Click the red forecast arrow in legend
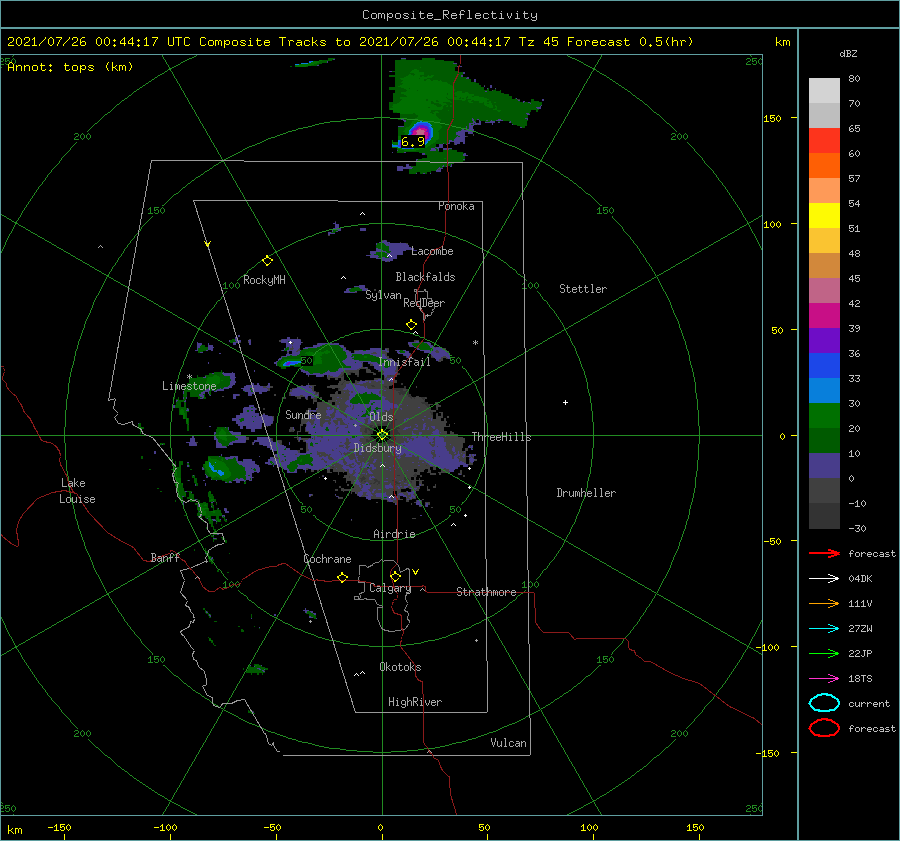Screen dimensions: 900x841 [x=824, y=553]
